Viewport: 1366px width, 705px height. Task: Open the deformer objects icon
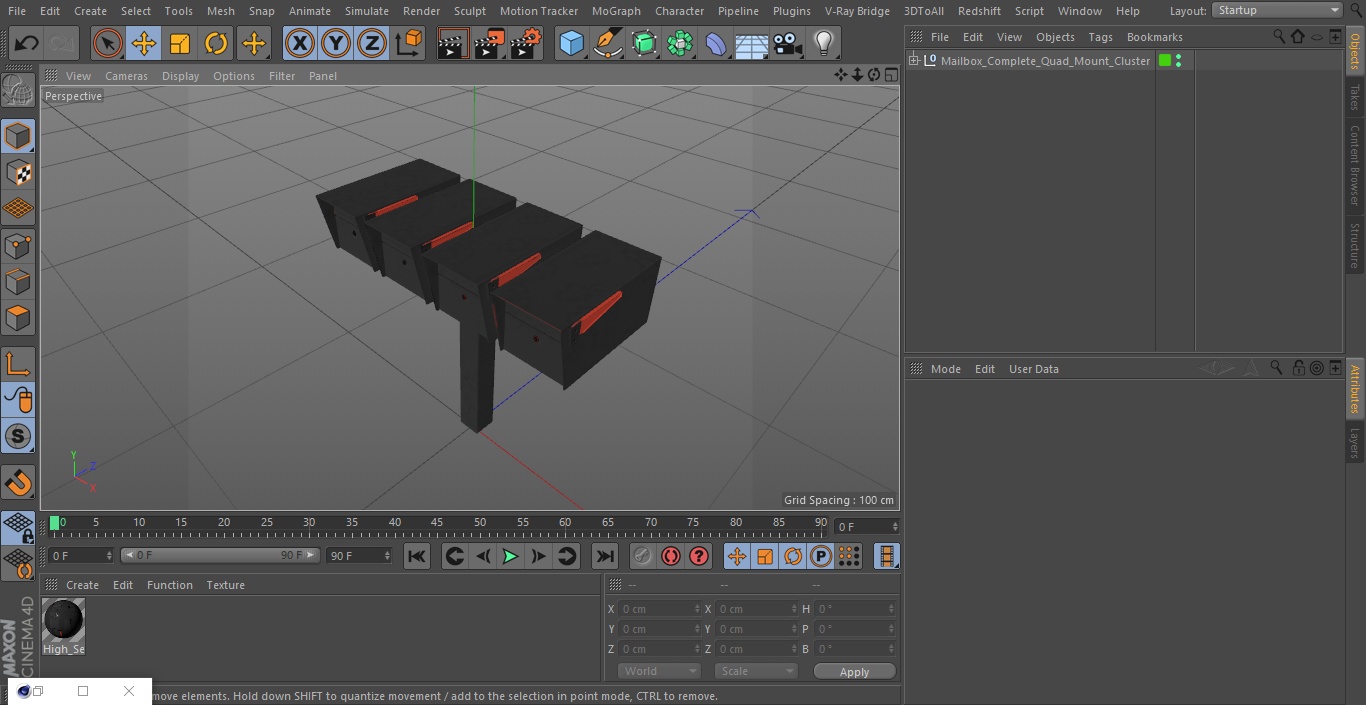click(x=716, y=43)
